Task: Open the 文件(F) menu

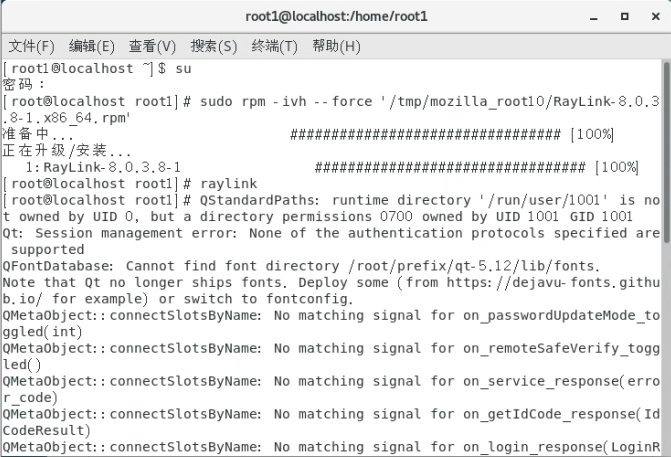Action: (x=31, y=46)
